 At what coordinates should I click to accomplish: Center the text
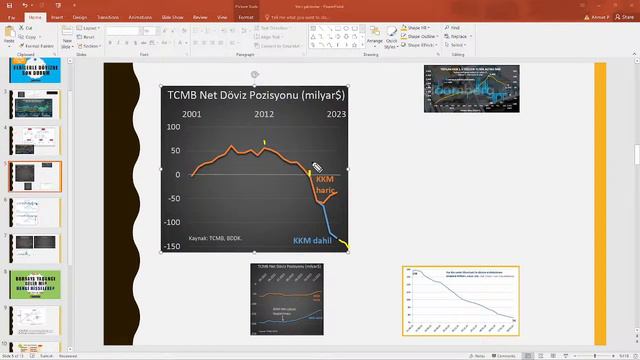(204, 42)
